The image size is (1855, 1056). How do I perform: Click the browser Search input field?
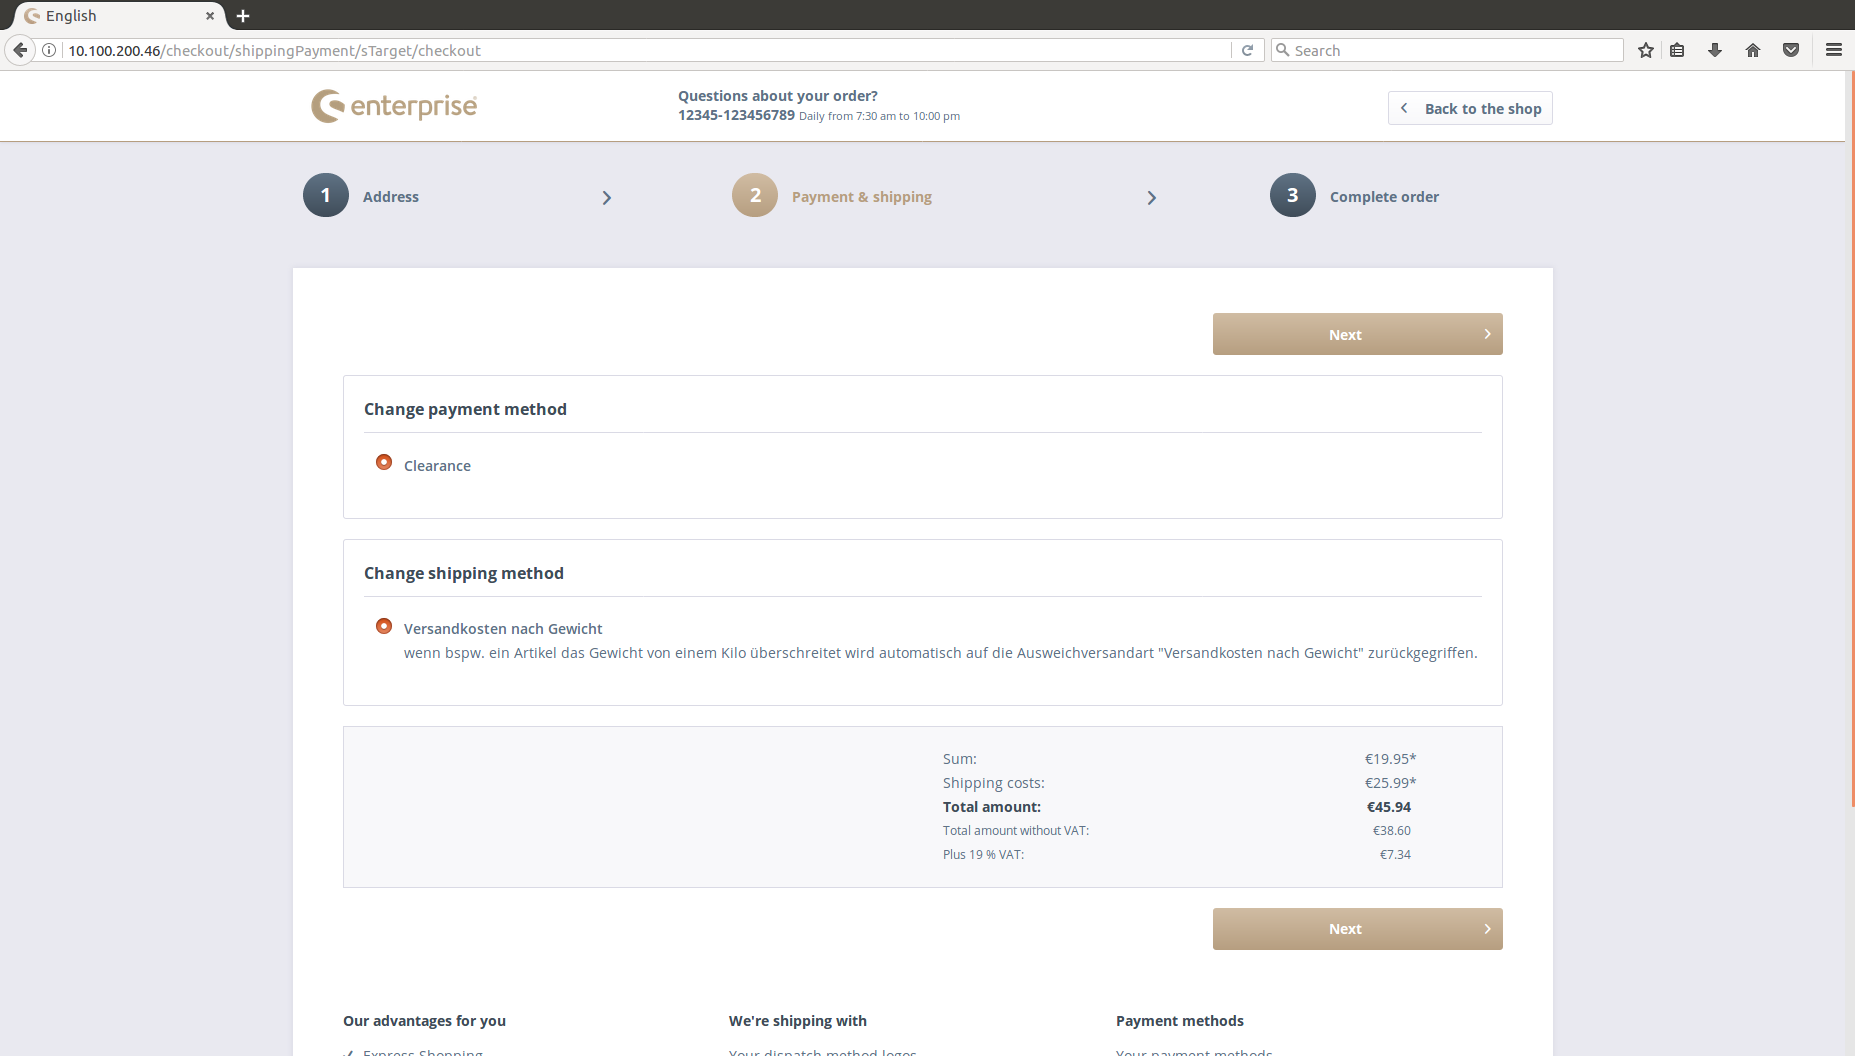point(1450,50)
